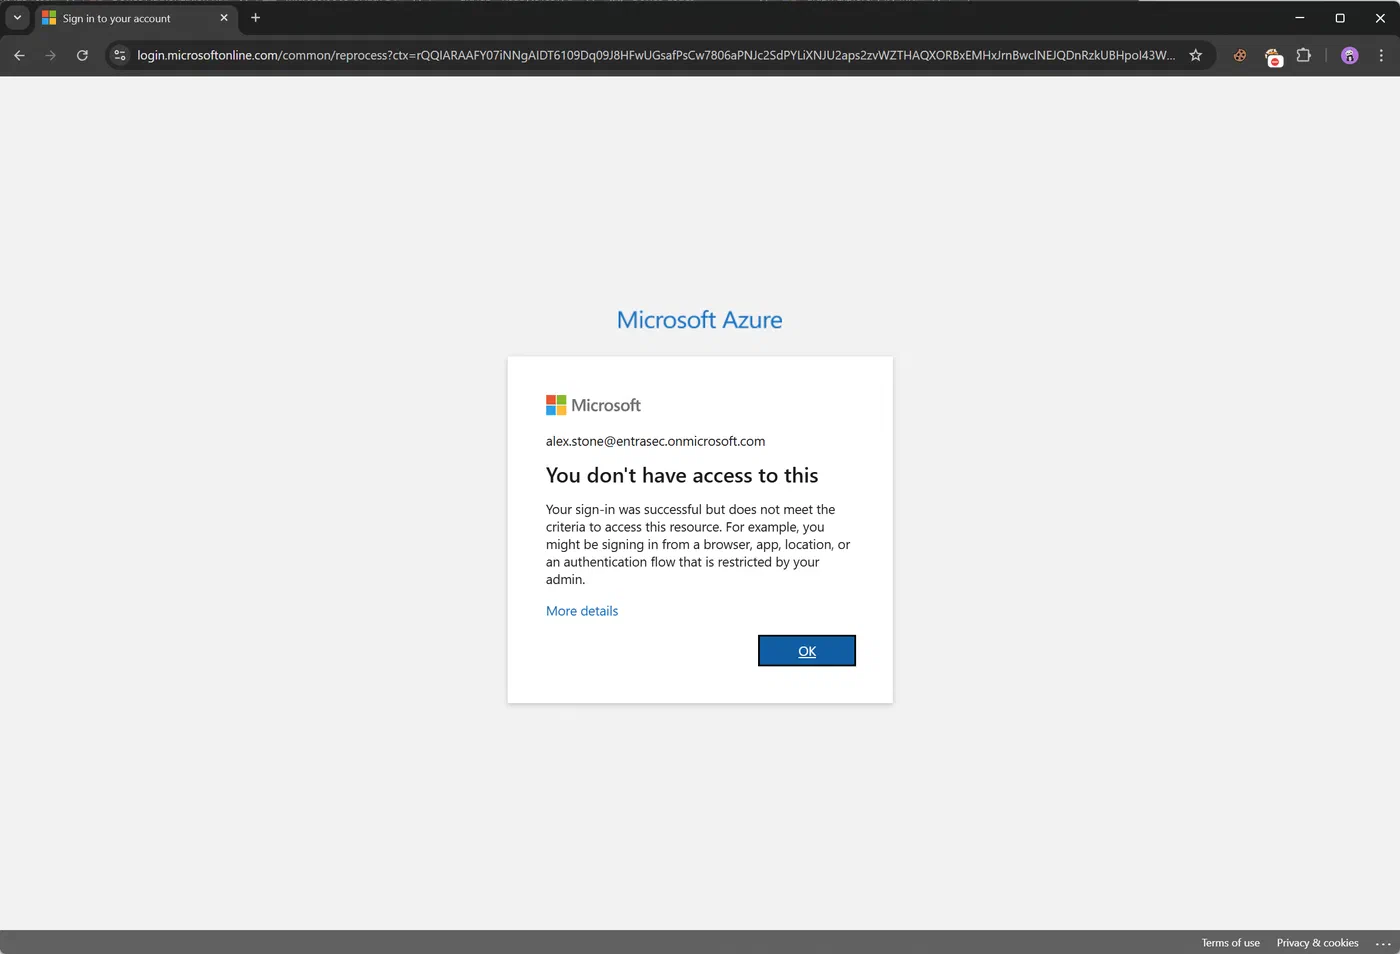Go back to the previous page
This screenshot has width=1400, height=954.
pyautogui.click(x=19, y=56)
